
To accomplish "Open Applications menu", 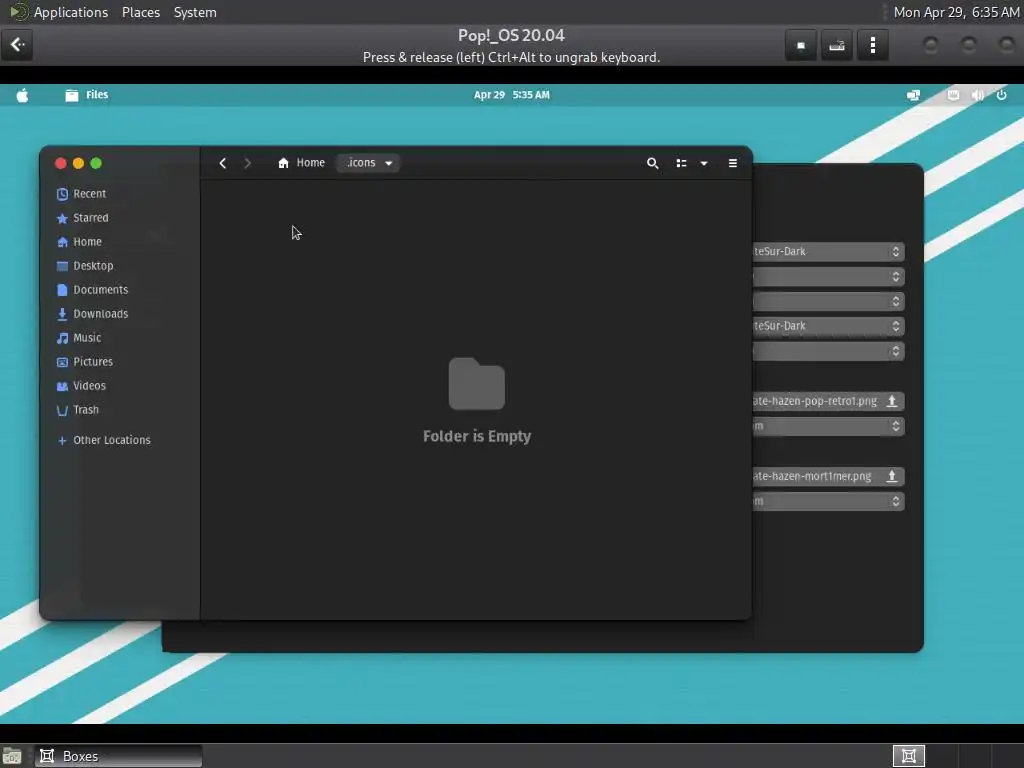I will [x=71, y=12].
